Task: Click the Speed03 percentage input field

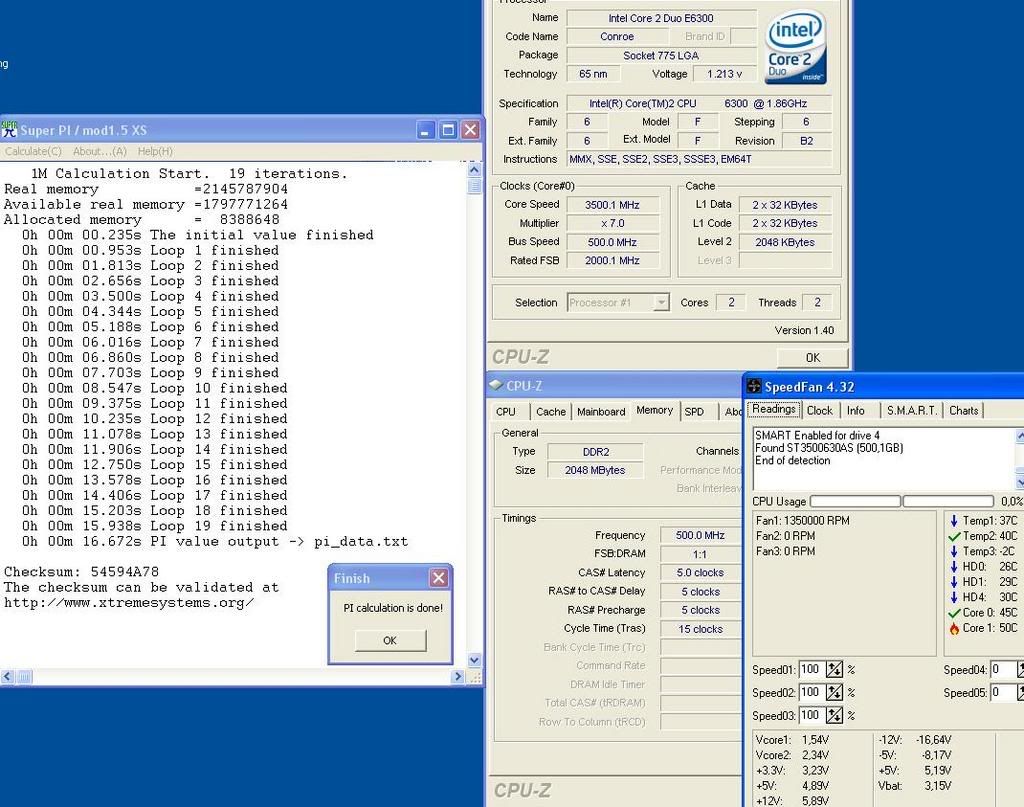Action: 812,715
